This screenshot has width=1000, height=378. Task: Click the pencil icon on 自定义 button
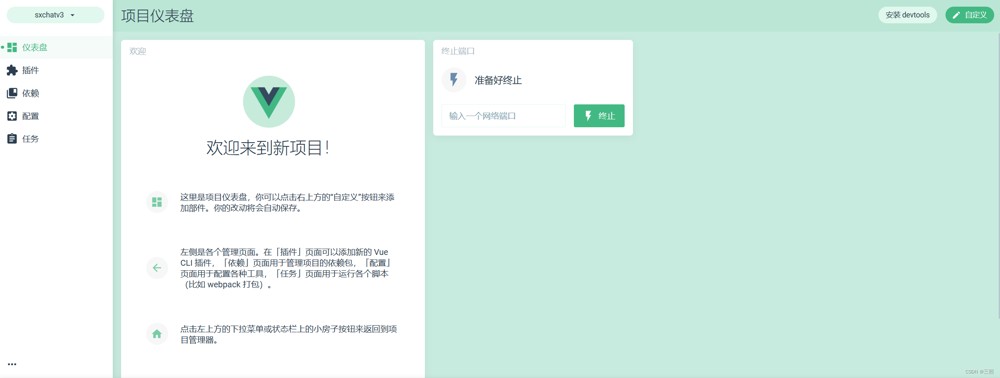coord(957,15)
